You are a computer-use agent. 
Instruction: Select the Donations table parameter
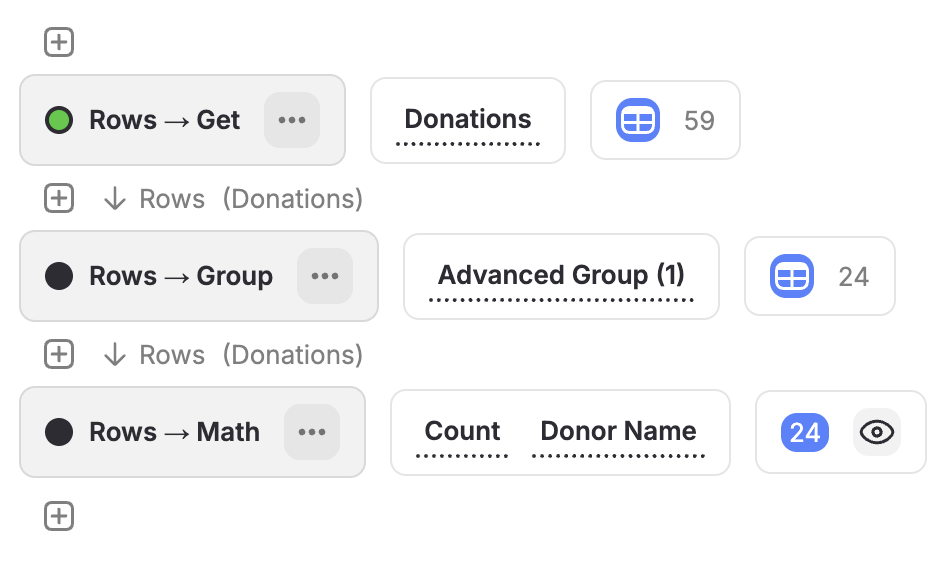click(x=467, y=120)
